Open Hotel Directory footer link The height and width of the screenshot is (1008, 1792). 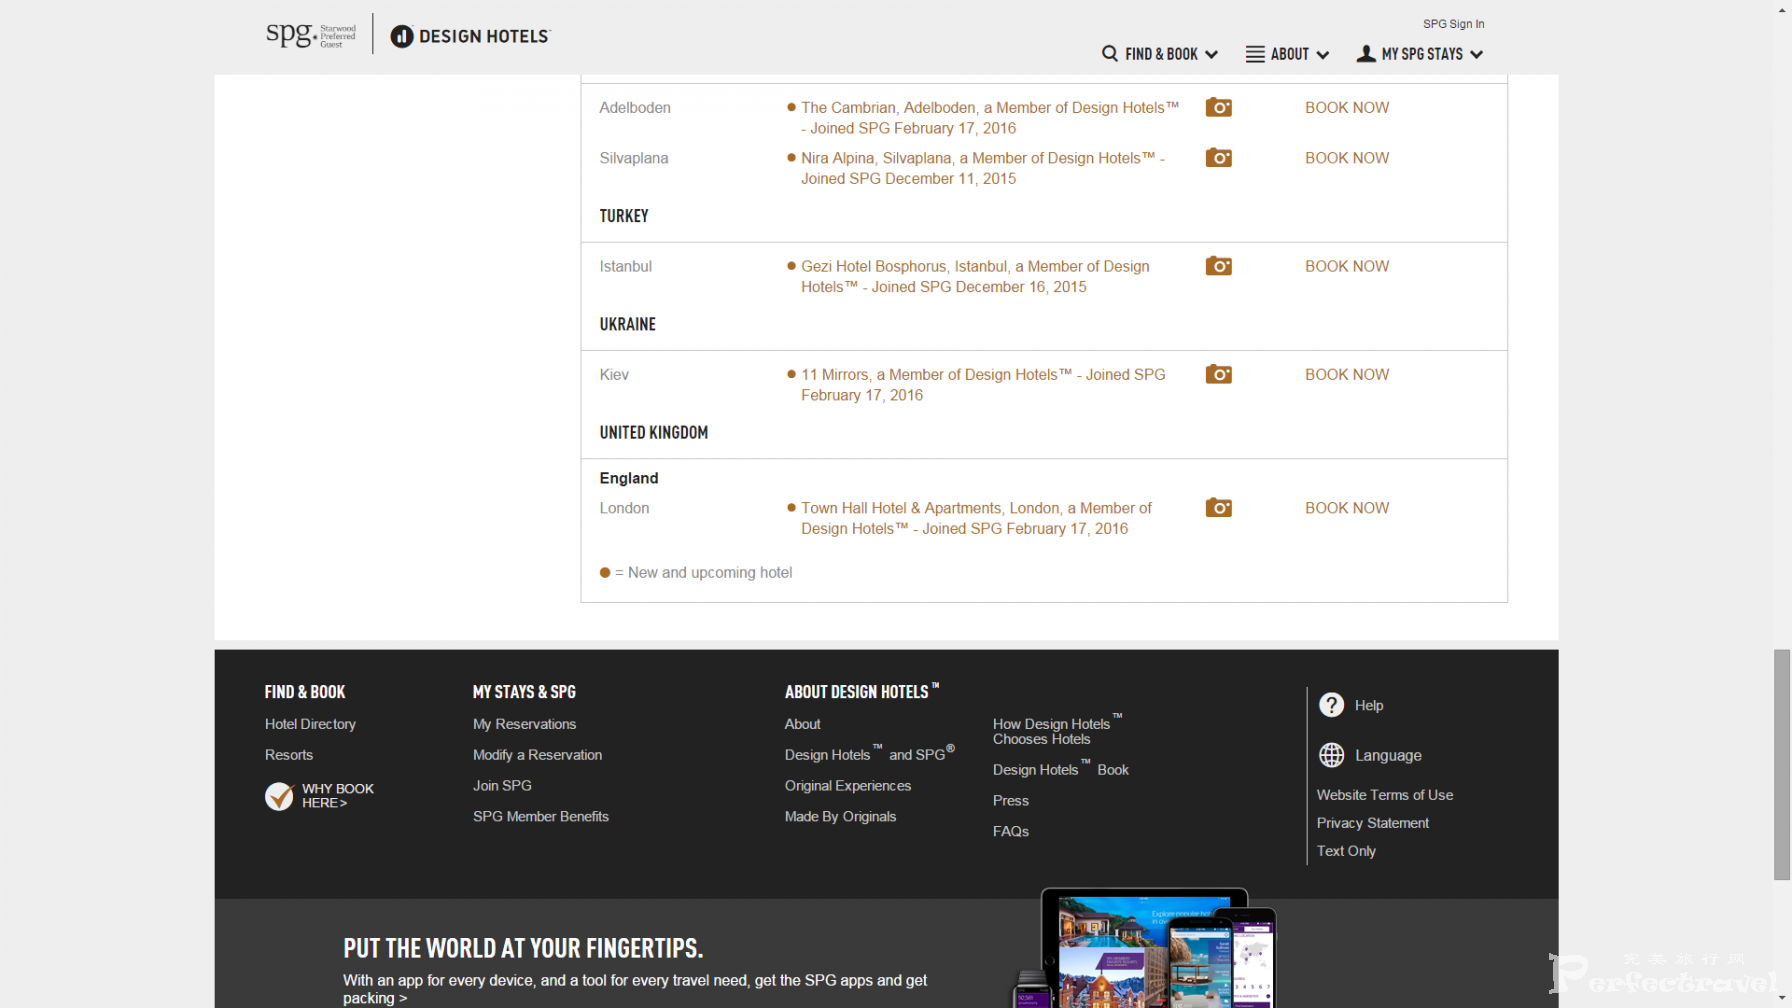[x=310, y=724]
